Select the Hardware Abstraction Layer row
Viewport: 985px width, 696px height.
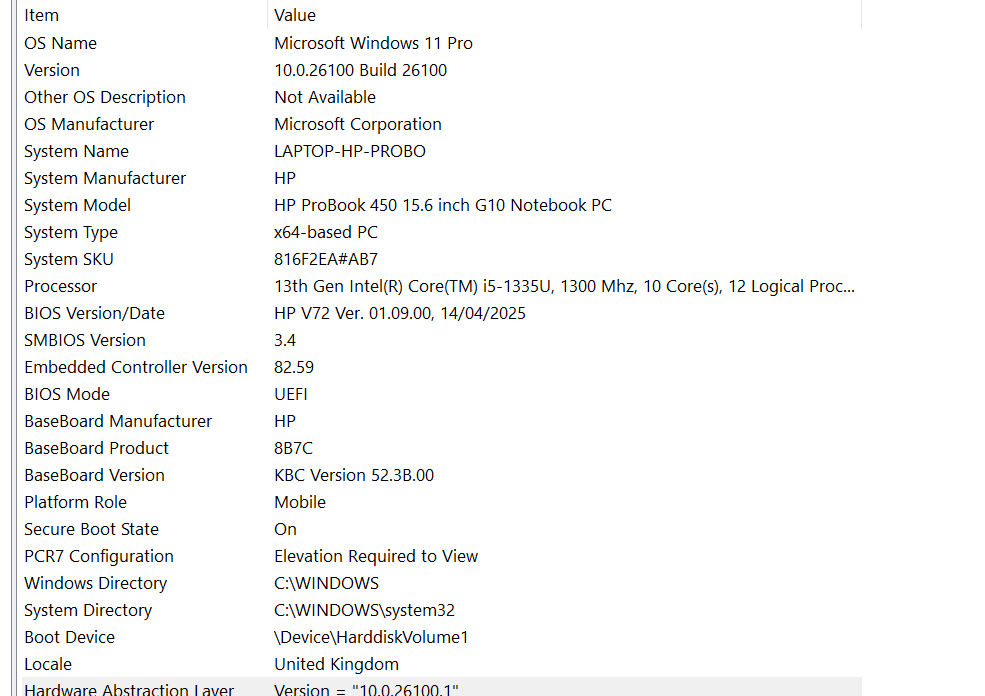[x=442, y=687]
